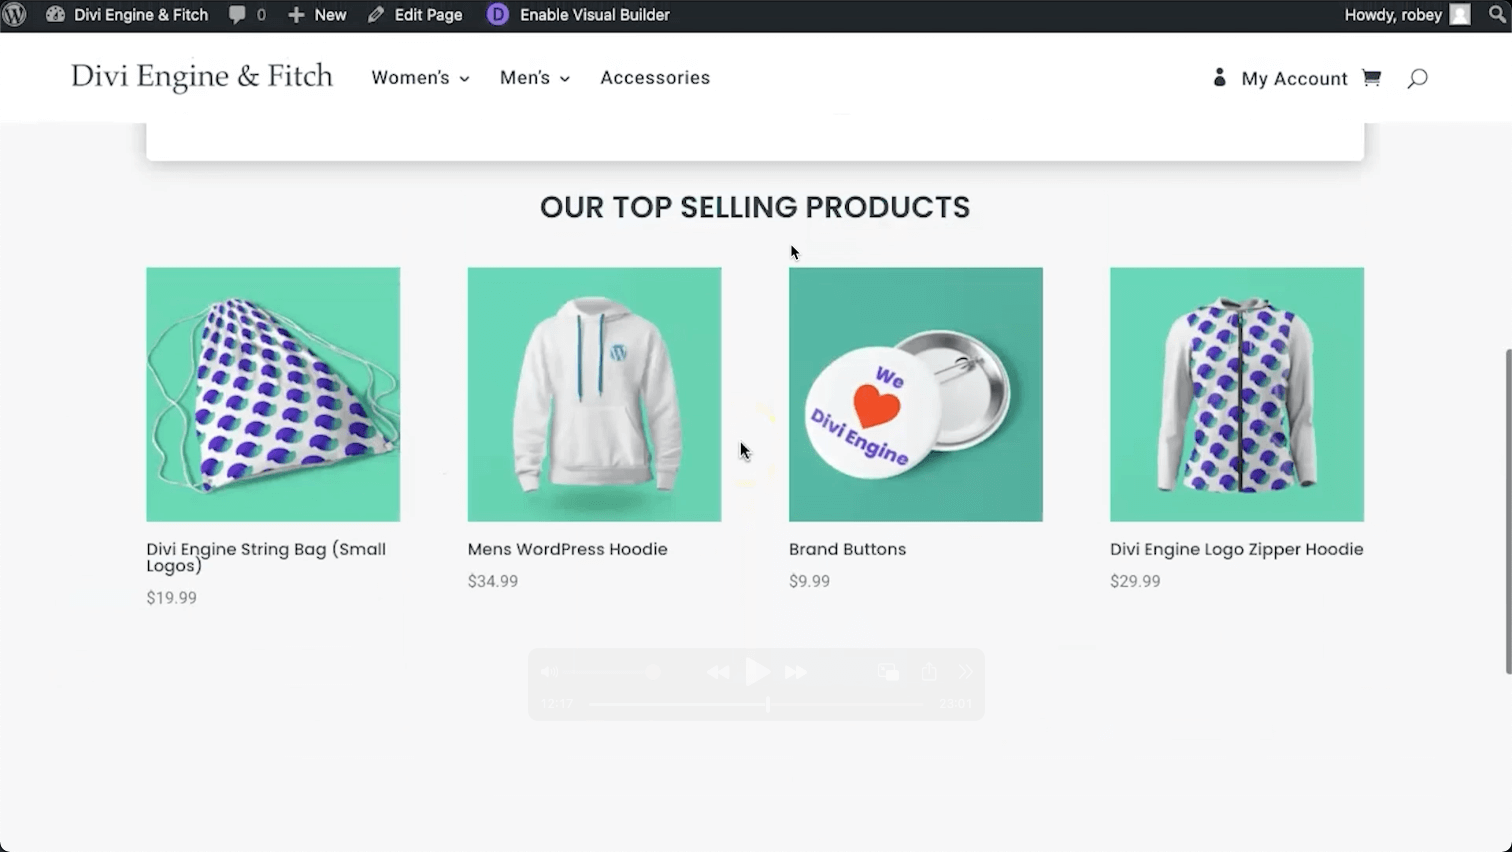Expand the Women's menu dropdown
The height and width of the screenshot is (852, 1512).
pyautogui.click(x=420, y=78)
